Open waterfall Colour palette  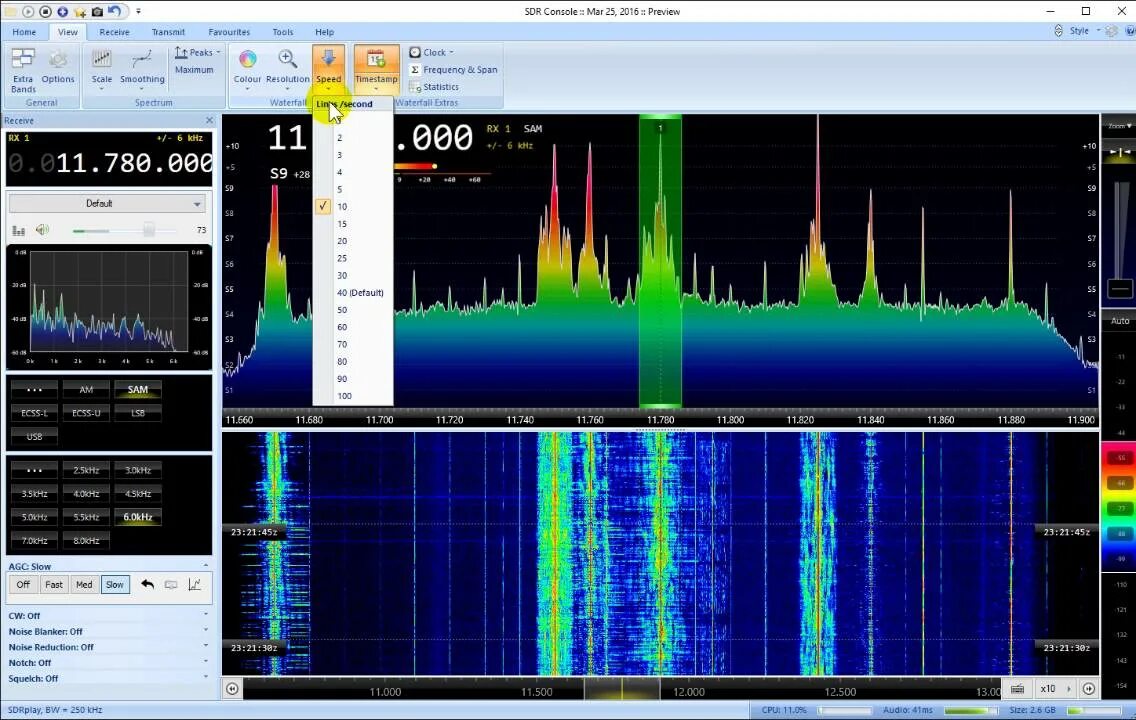pos(247,69)
